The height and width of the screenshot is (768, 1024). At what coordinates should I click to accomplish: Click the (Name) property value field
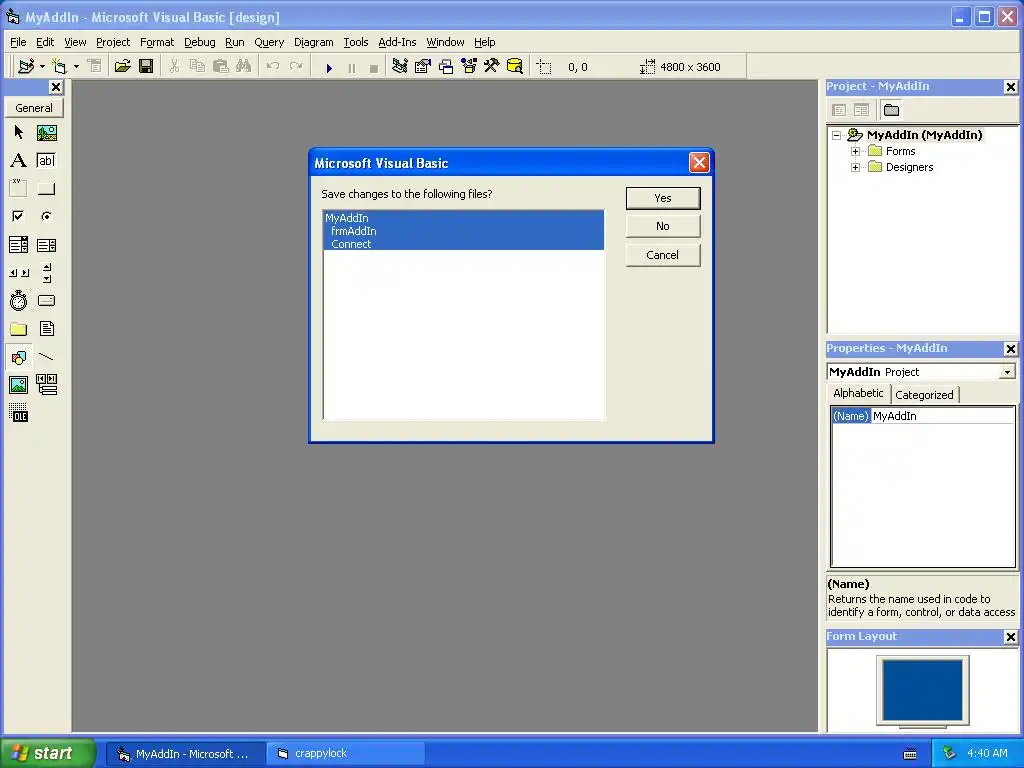click(942, 416)
